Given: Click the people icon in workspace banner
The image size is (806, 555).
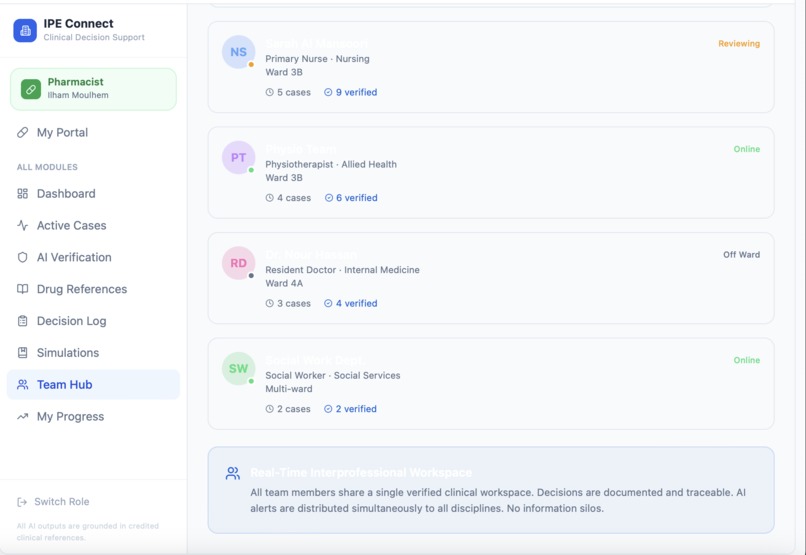Looking at the screenshot, I should pos(233,473).
